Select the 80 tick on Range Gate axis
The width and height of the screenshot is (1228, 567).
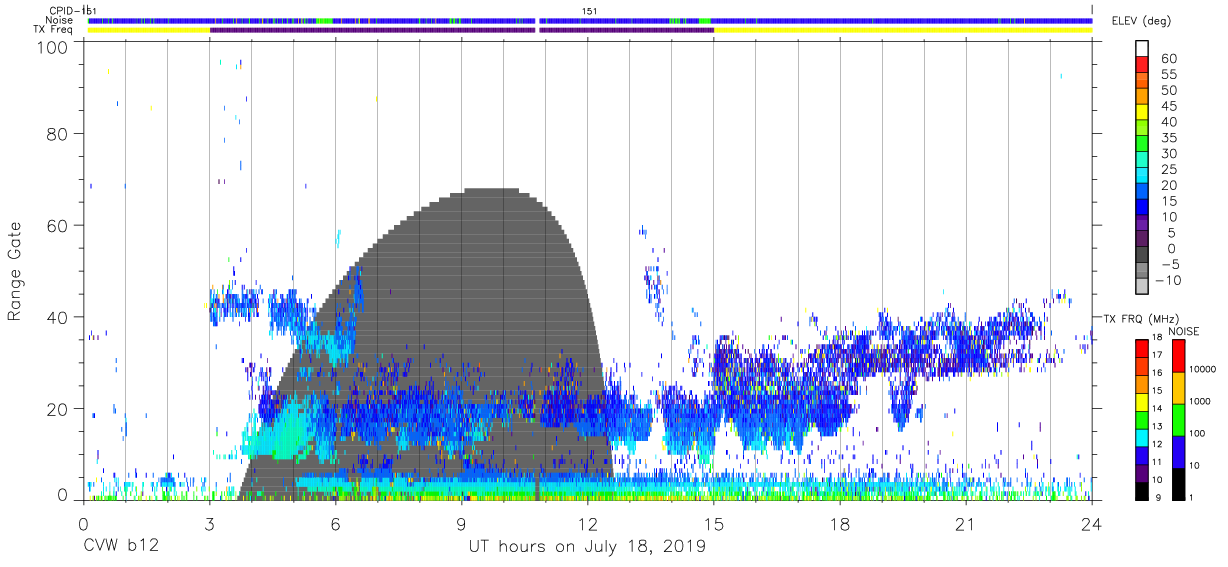[x=57, y=134]
